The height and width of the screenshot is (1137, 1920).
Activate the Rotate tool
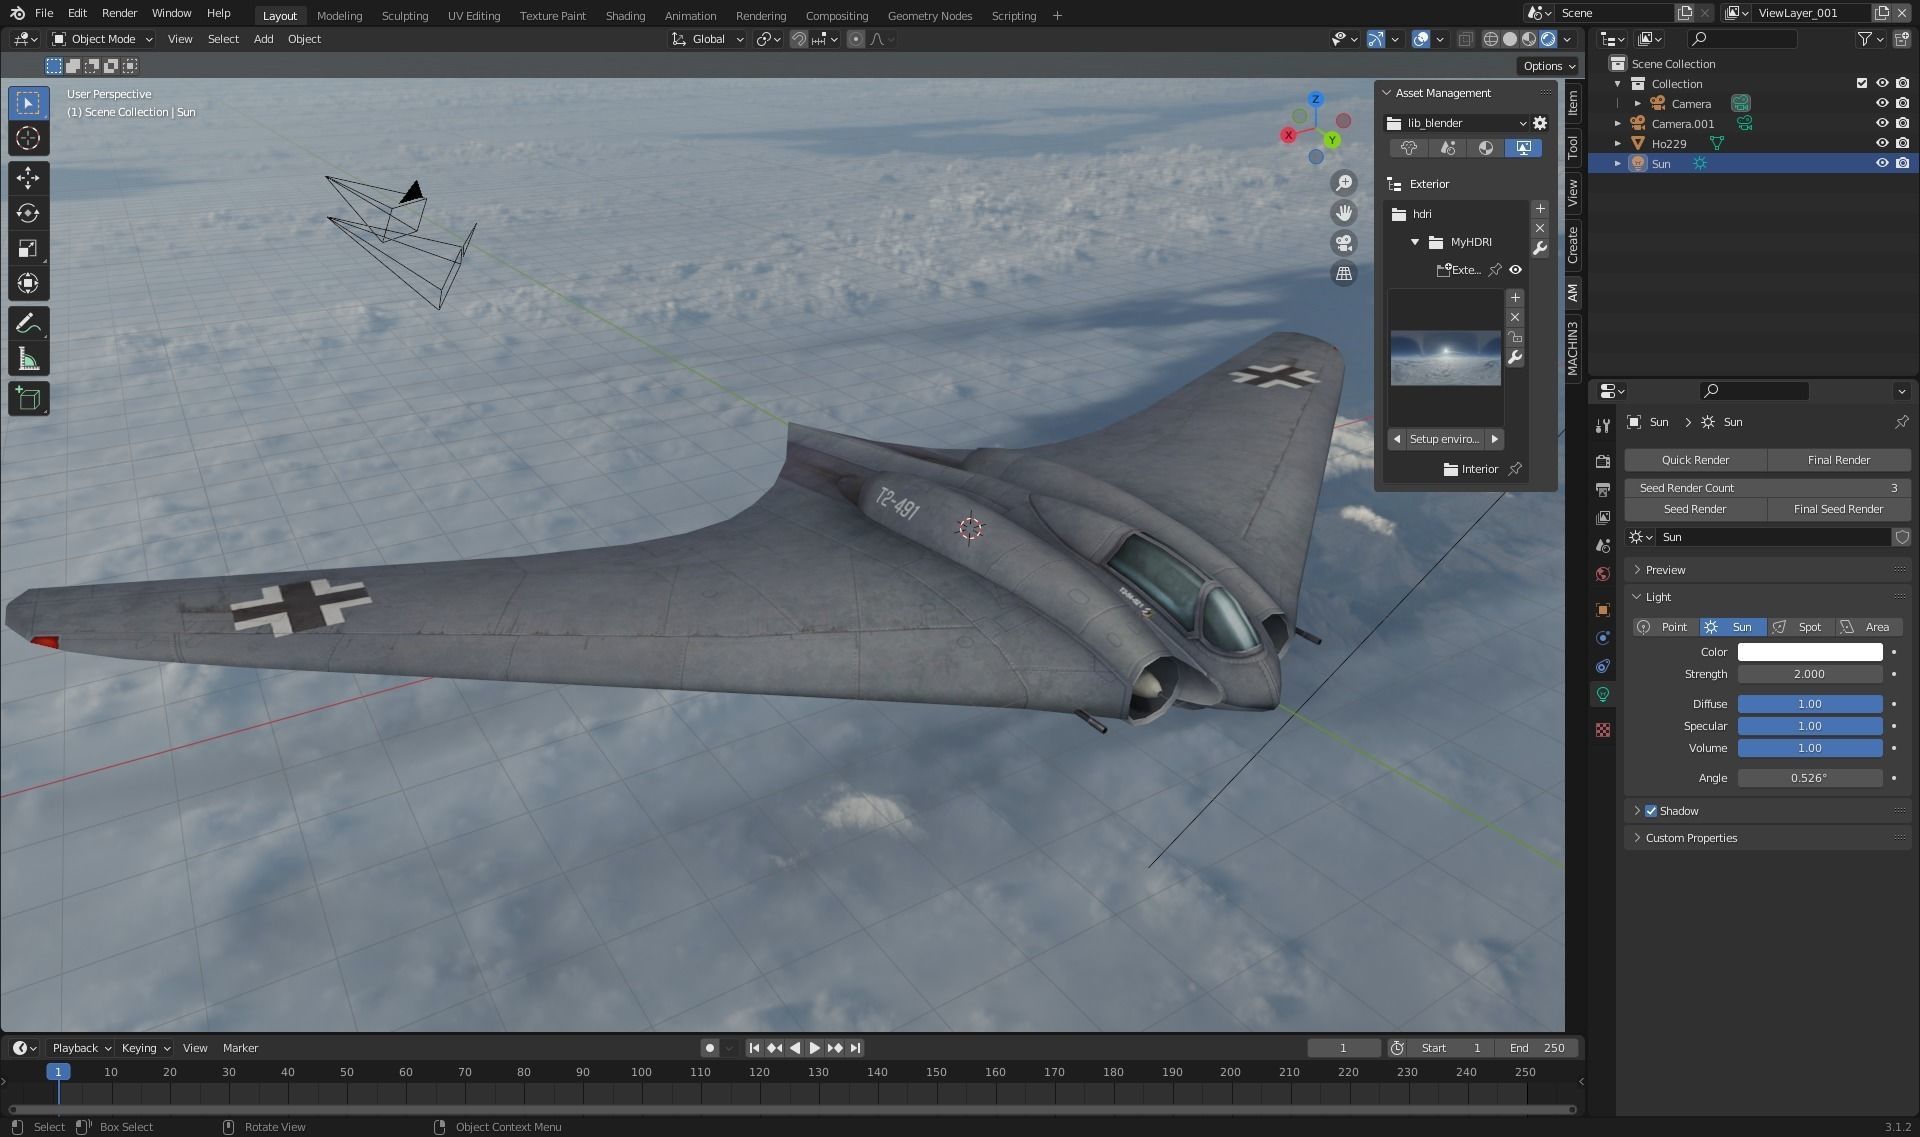click(x=28, y=213)
